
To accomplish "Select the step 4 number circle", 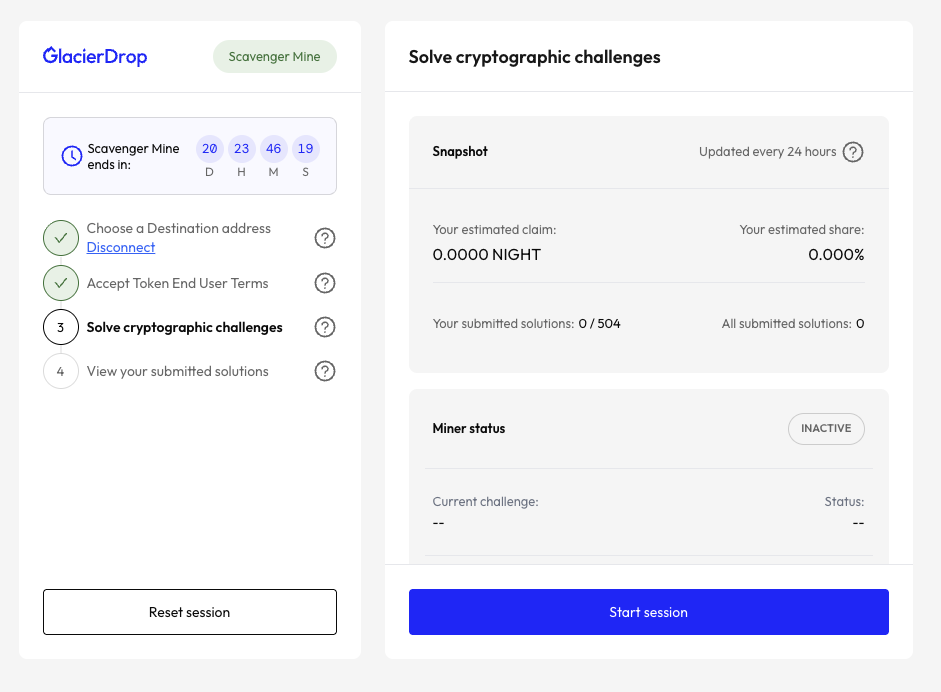I will 61,371.
